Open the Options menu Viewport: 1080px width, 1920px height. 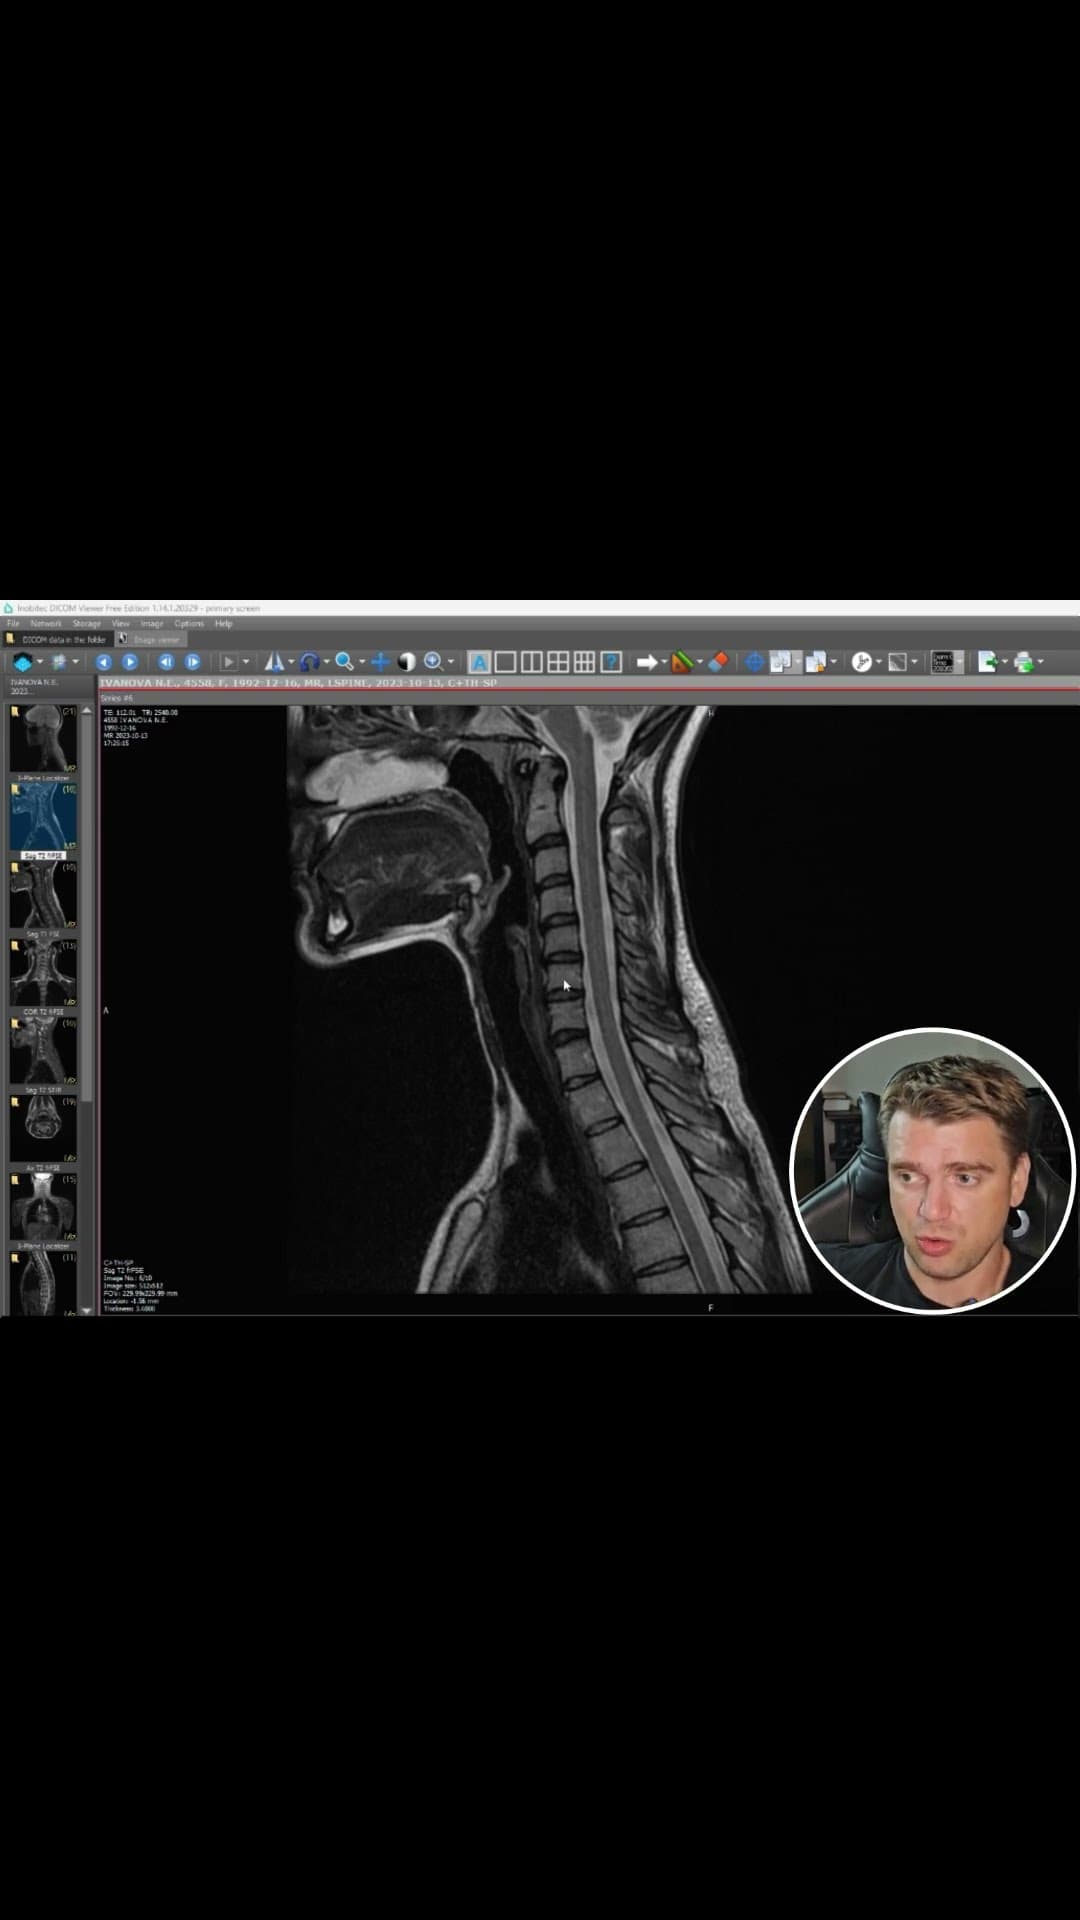pos(189,623)
